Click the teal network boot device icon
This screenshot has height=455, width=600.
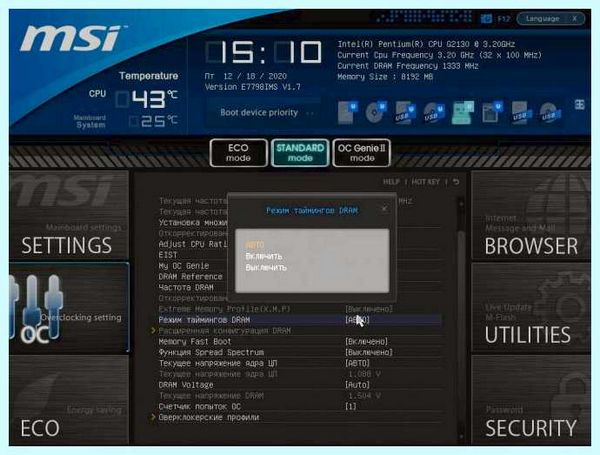(x=463, y=113)
